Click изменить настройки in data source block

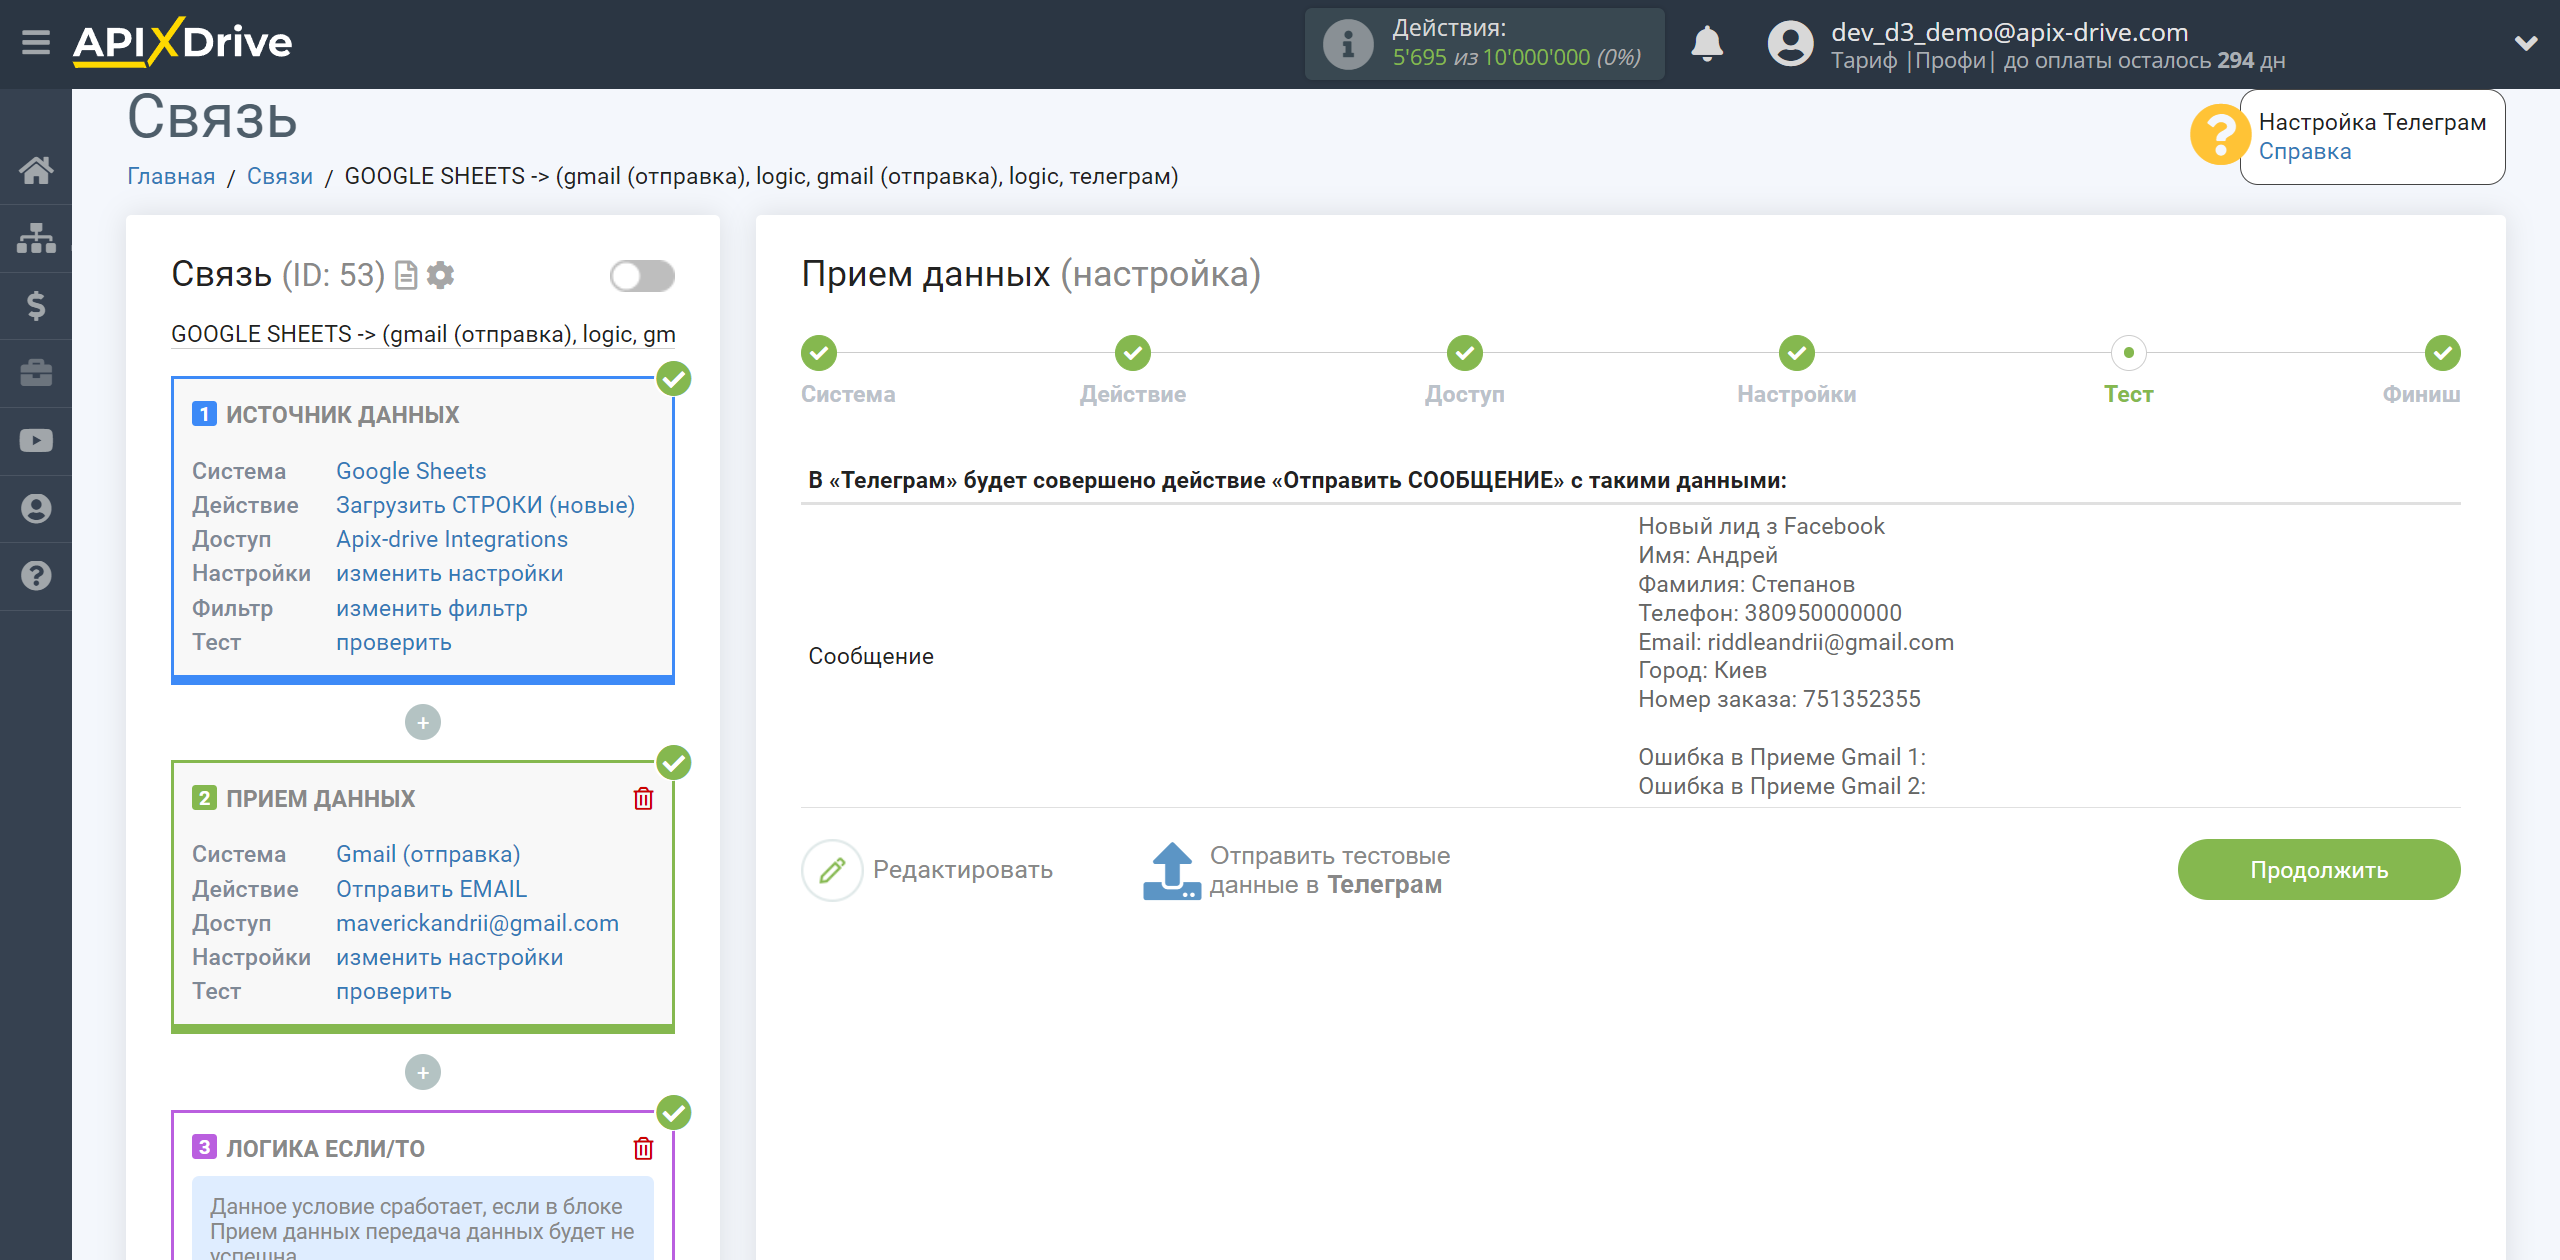(x=450, y=573)
